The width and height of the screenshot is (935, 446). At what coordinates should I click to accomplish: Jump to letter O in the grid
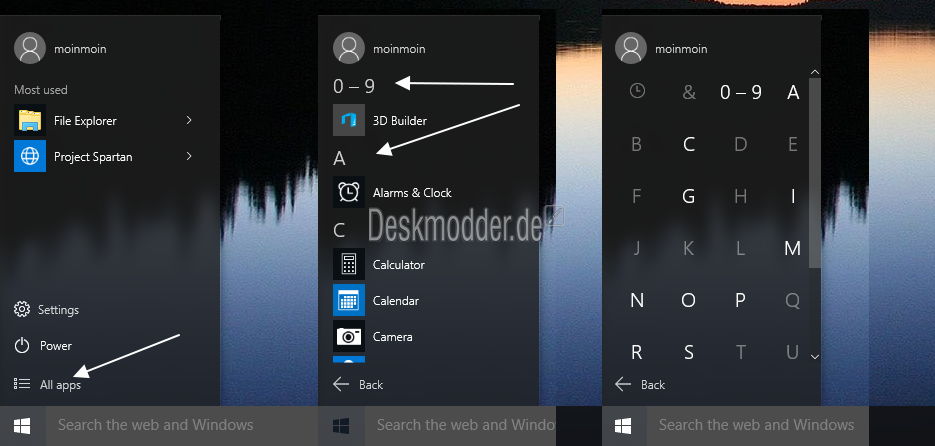click(x=689, y=300)
